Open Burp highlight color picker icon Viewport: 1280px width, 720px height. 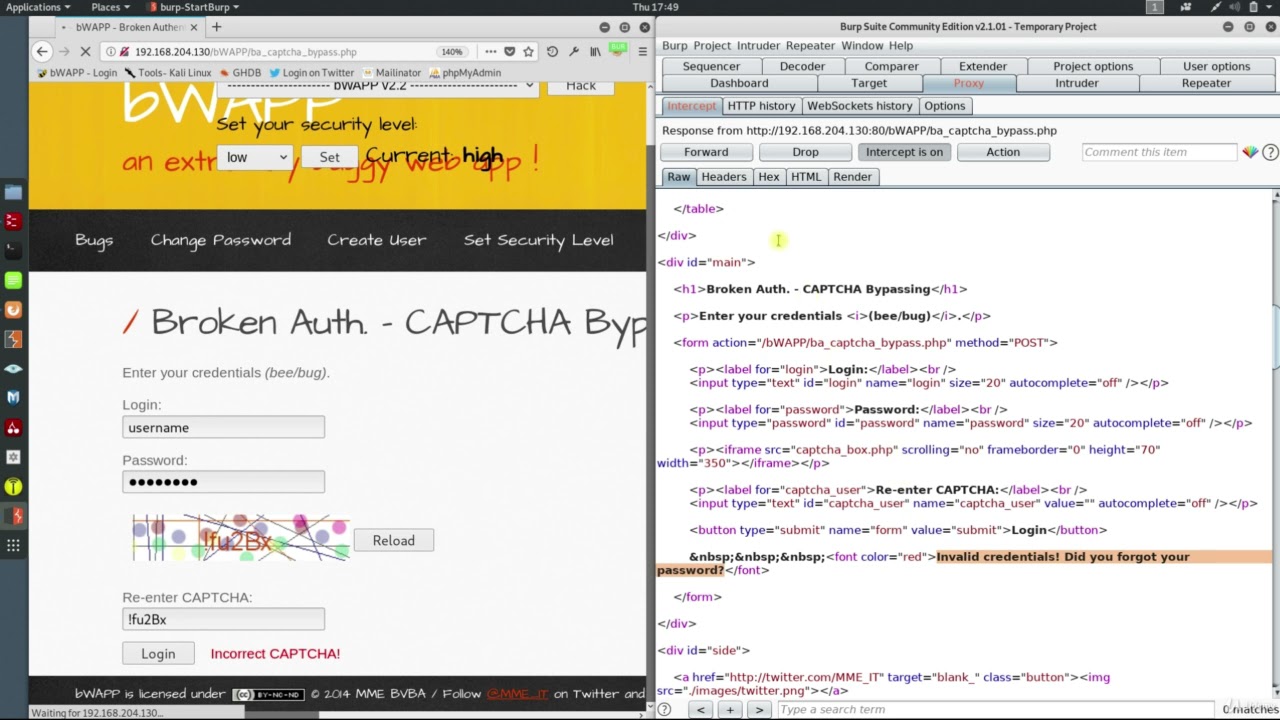(x=1250, y=152)
